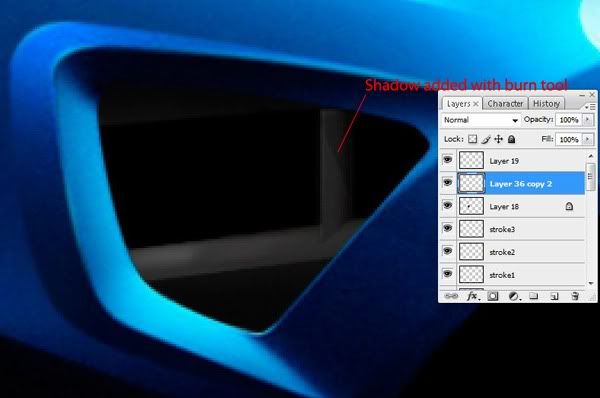Open the Normal blend mode dropdown
Viewport: 600px width, 398px height.
(x=481, y=120)
